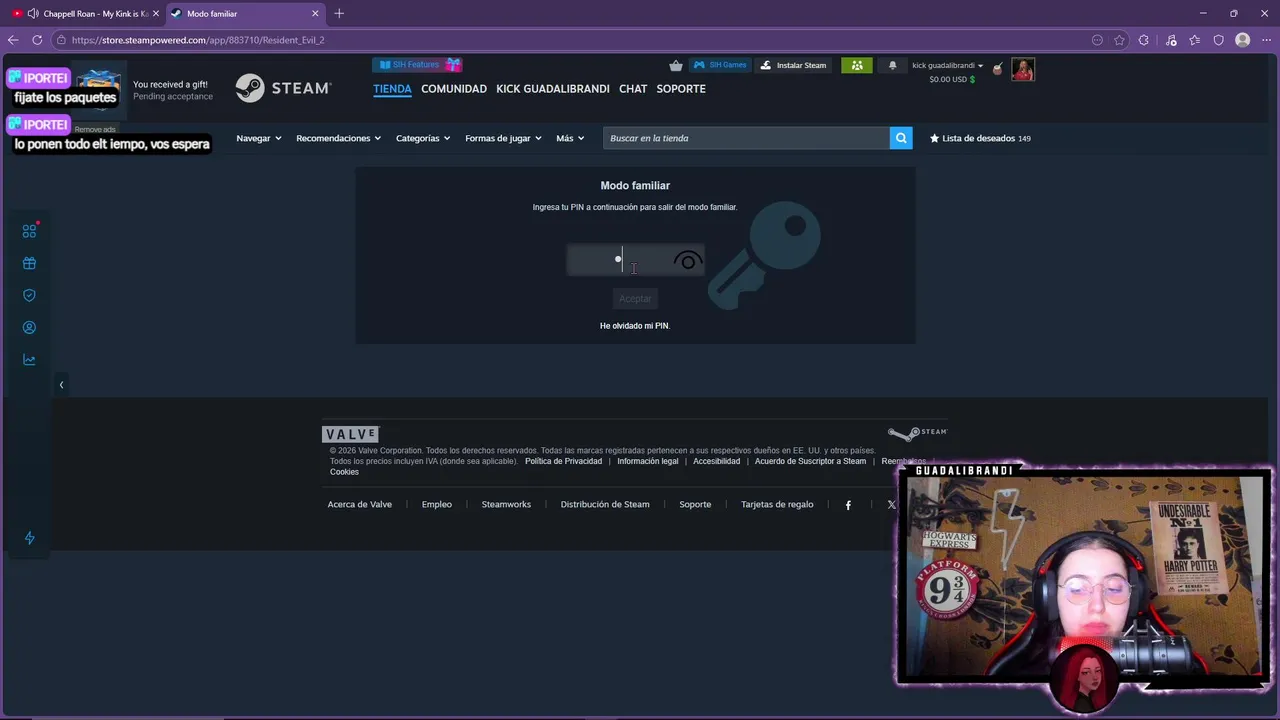This screenshot has height=720, width=1280.
Task: Click the SIH Features button
Action: pos(417,65)
